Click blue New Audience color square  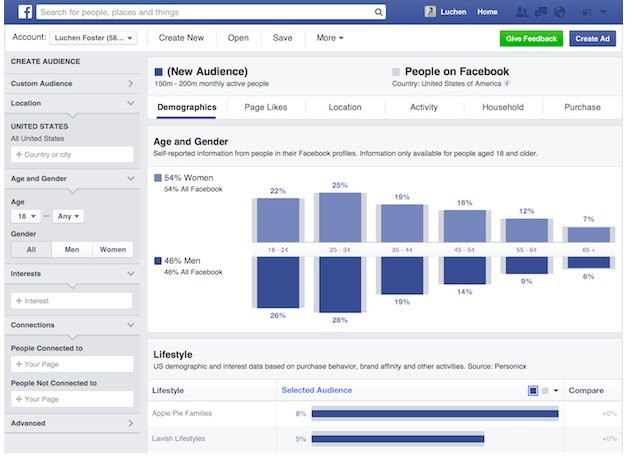click(x=159, y=72)
